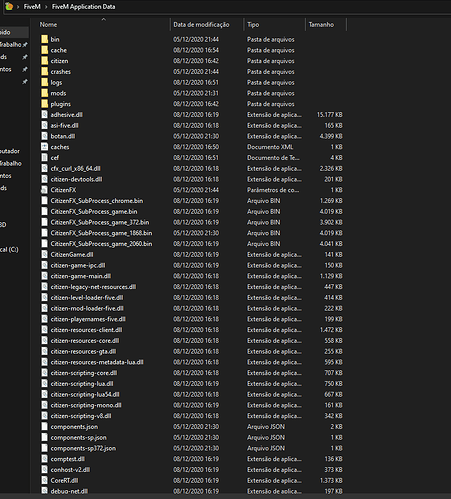This screenshot has width=451, height=499.
Task: Select the botan.dll file icon
Action: click(x=45, y=136)
